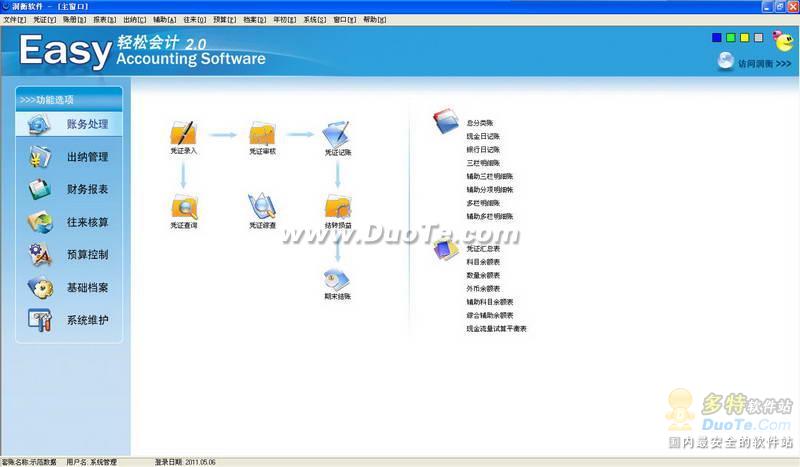The image size is (800, 467).
Task: Visit the 访问润衡 >>> link
Action: click(764, 63)
